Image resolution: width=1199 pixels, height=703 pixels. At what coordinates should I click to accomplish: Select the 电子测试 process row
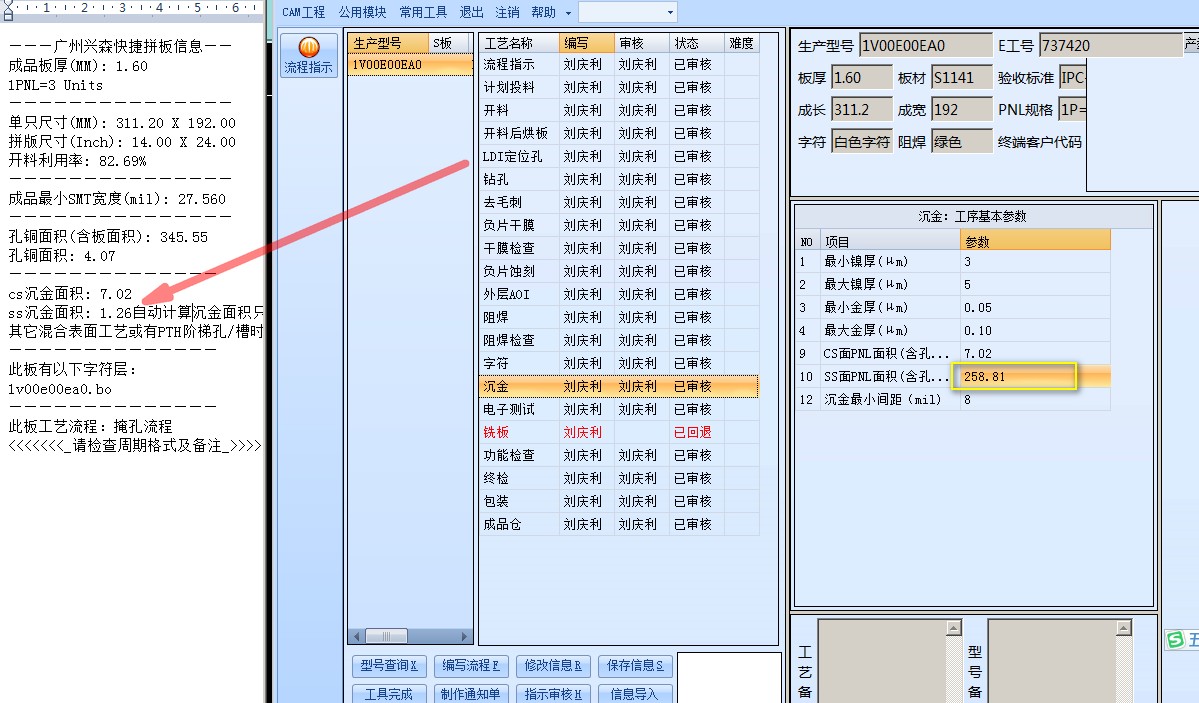point(619,409)
